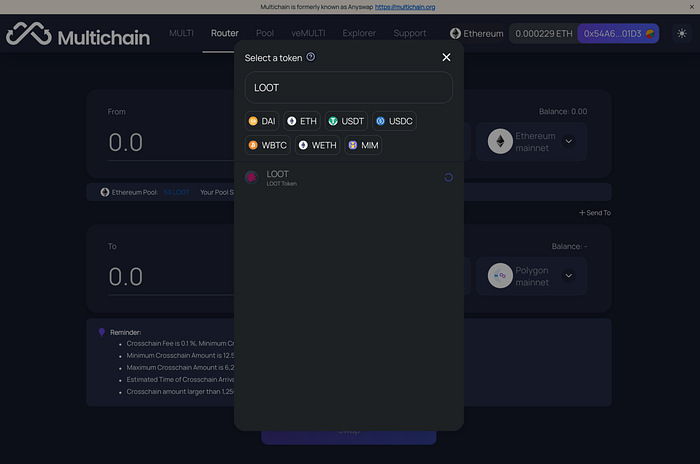Viewport: 700px width, 464px height.
Task: Close the Select a token dialog
Action: (x=446, y=57)
